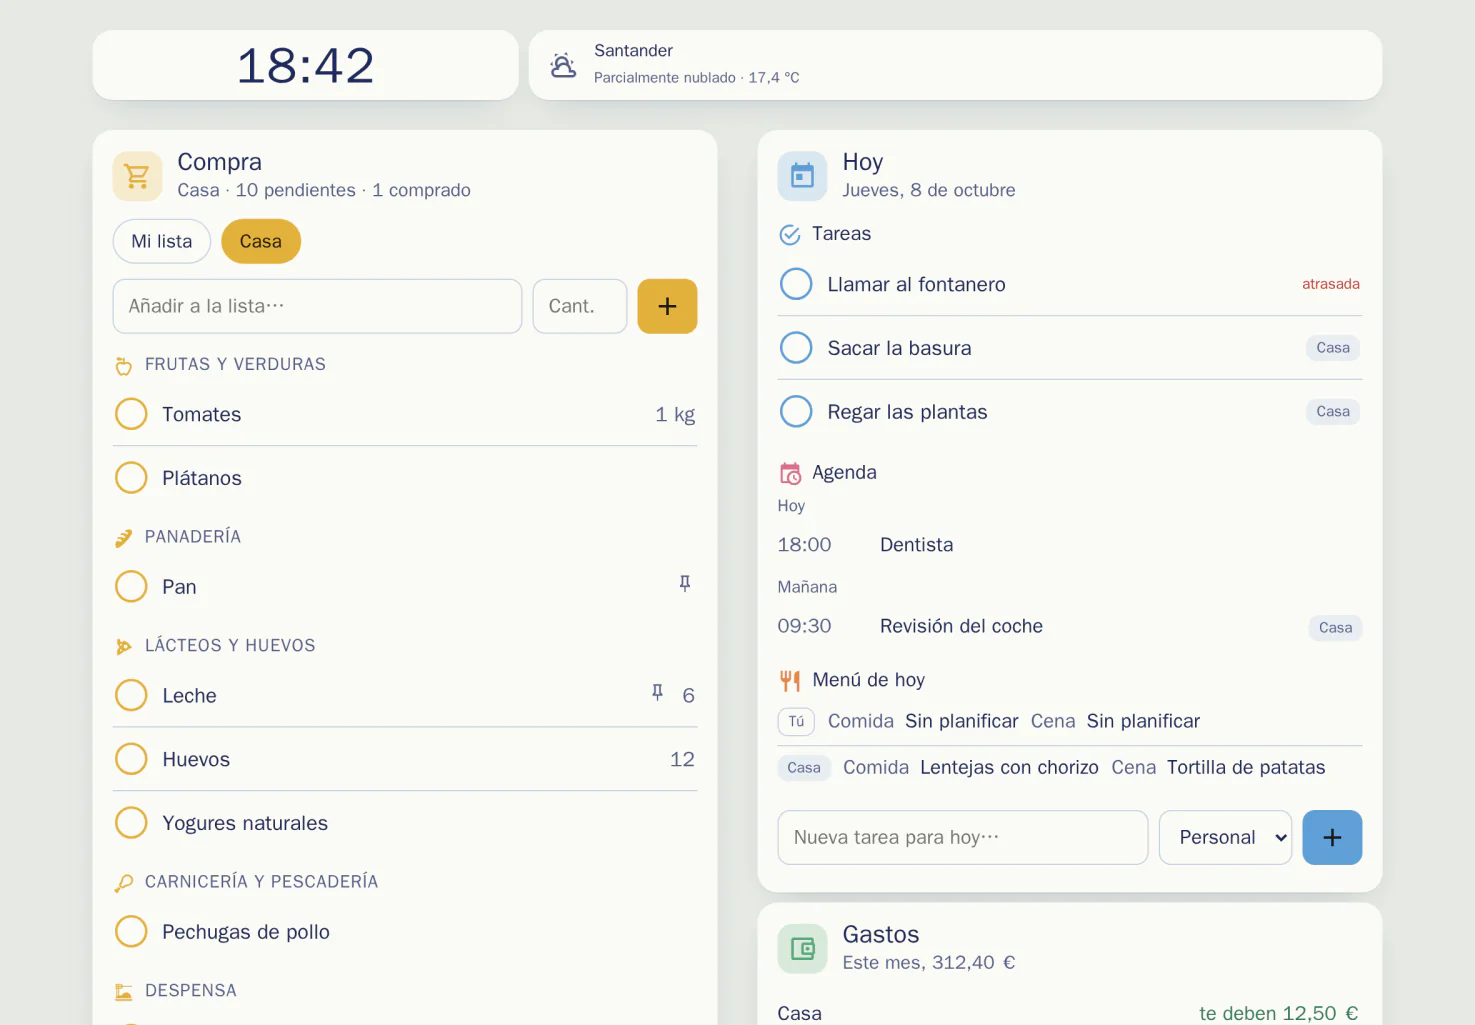Click the Lácteos y Huevos category icon

click(x=124, y=647)
